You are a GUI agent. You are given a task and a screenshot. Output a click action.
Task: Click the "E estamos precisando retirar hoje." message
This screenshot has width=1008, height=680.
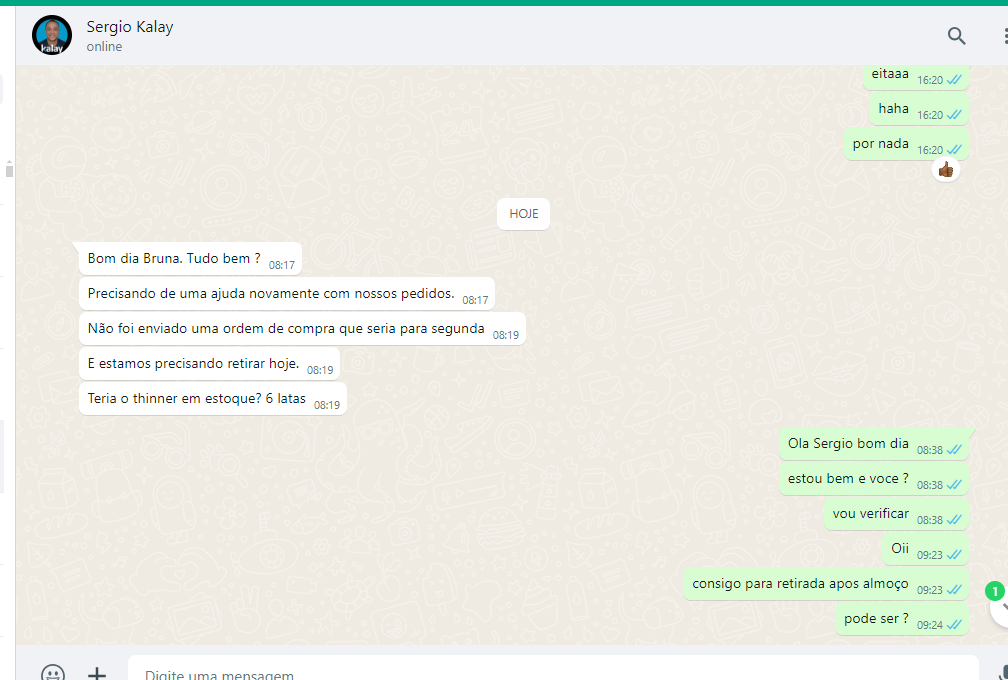[x=193, y=363]
